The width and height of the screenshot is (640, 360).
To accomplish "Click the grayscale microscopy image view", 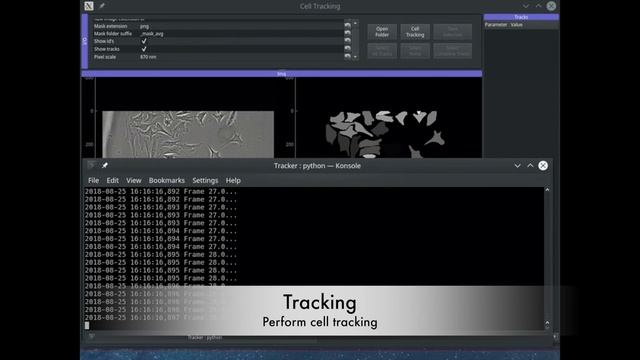I will pyautogui.click(x=188, y=134).
